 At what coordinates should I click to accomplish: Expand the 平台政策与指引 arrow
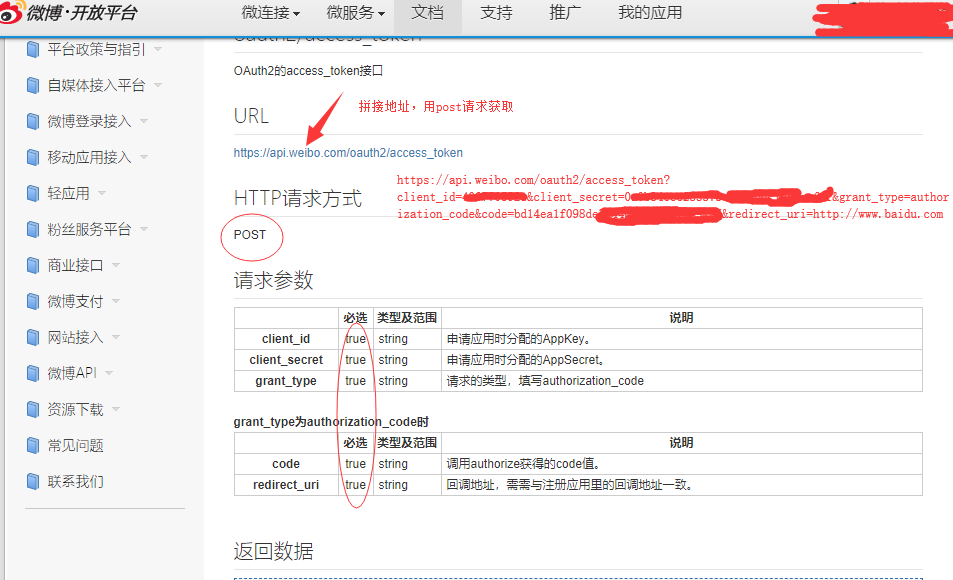158,49
